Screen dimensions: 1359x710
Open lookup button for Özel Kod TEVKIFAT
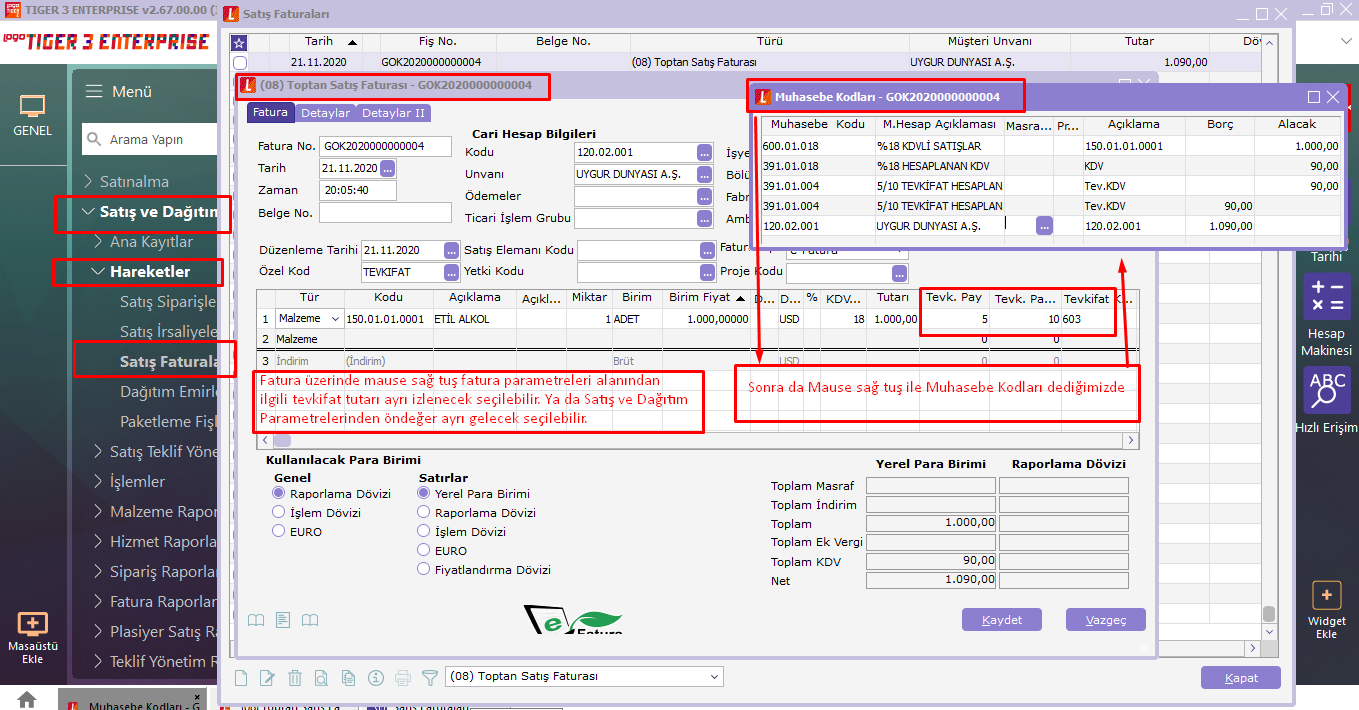(452, 272)
